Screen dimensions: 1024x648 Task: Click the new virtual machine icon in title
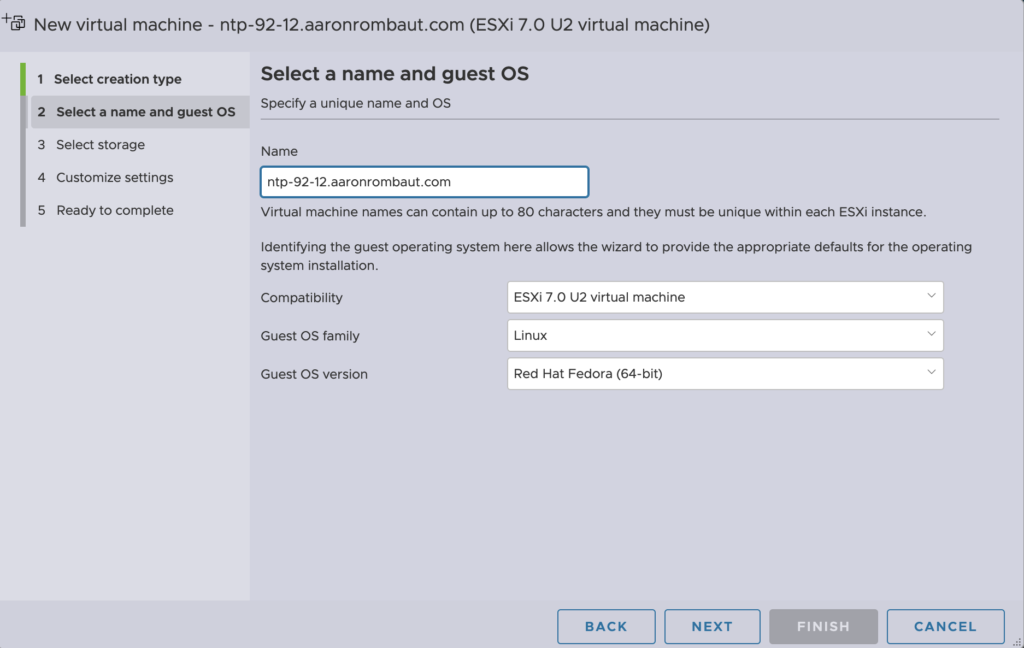pyautogui.click(x=16, y=23)
